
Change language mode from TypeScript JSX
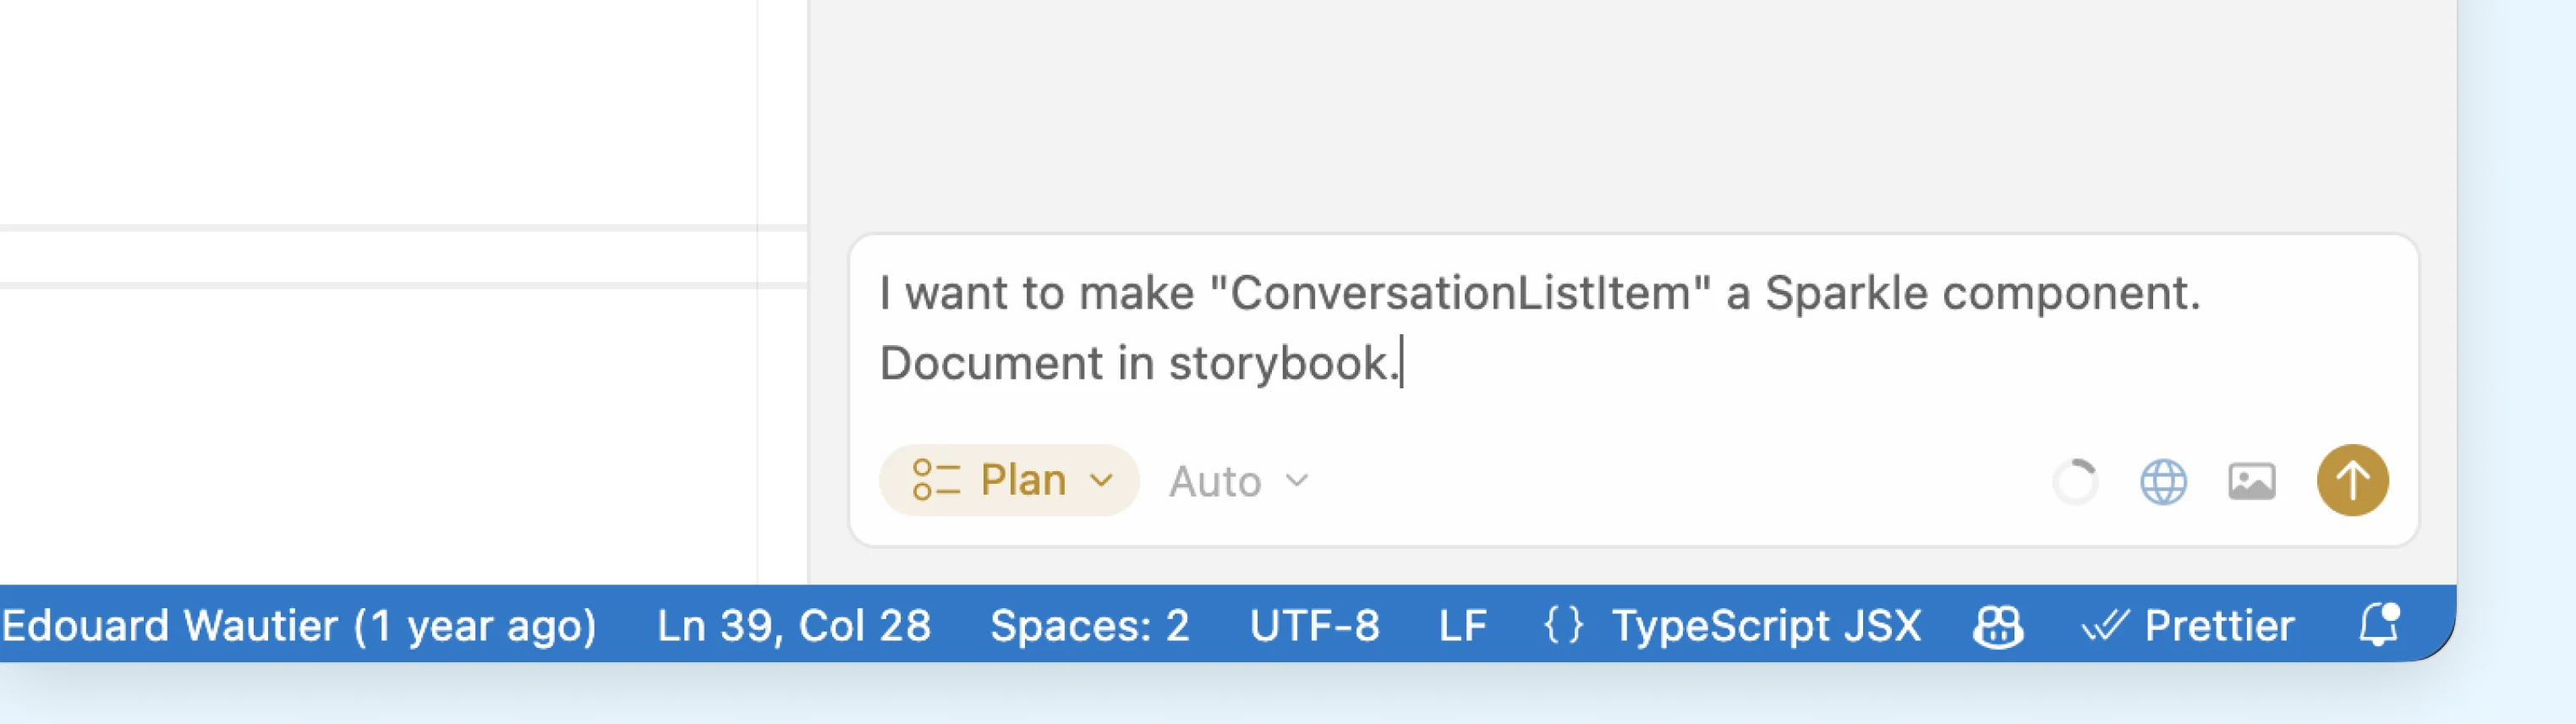coord(1765,626)
